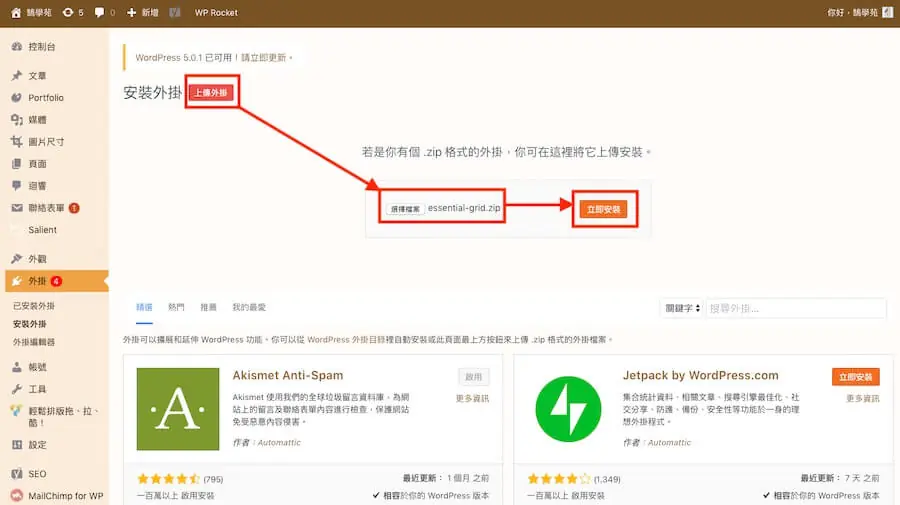Click the 上傳外掛 upload plugin button
The image size is (900, 505).
coord(211,92)
